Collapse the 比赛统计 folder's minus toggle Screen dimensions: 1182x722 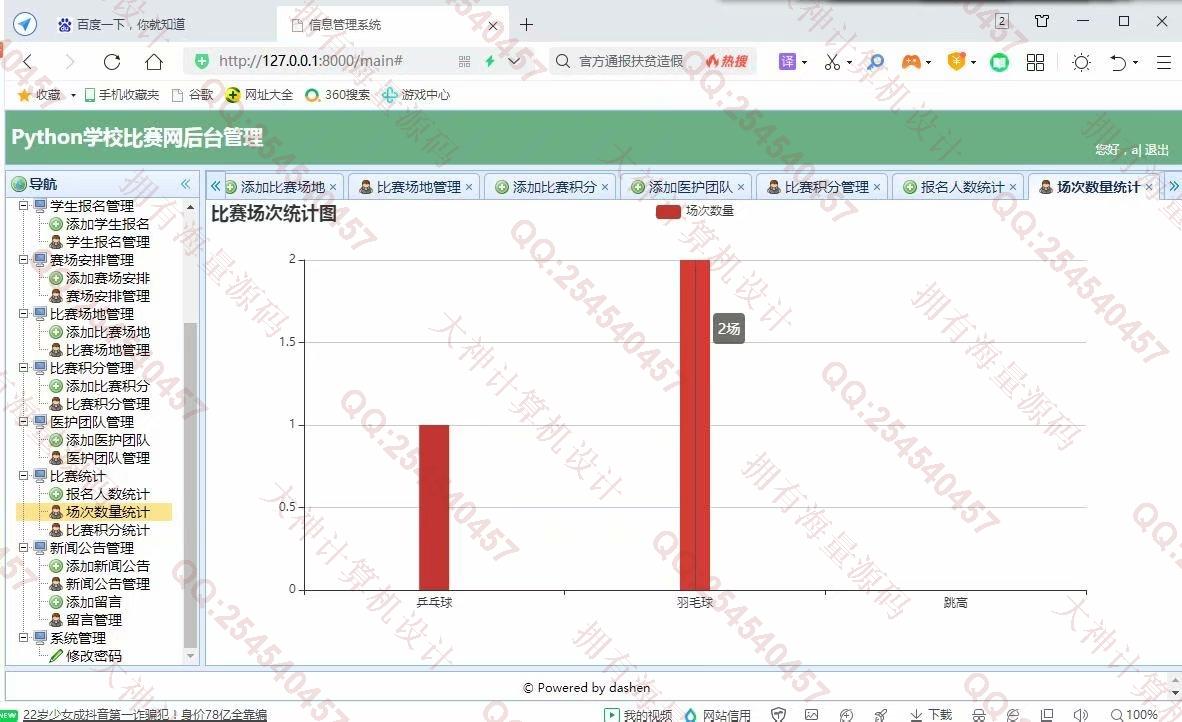coord(23,476)
